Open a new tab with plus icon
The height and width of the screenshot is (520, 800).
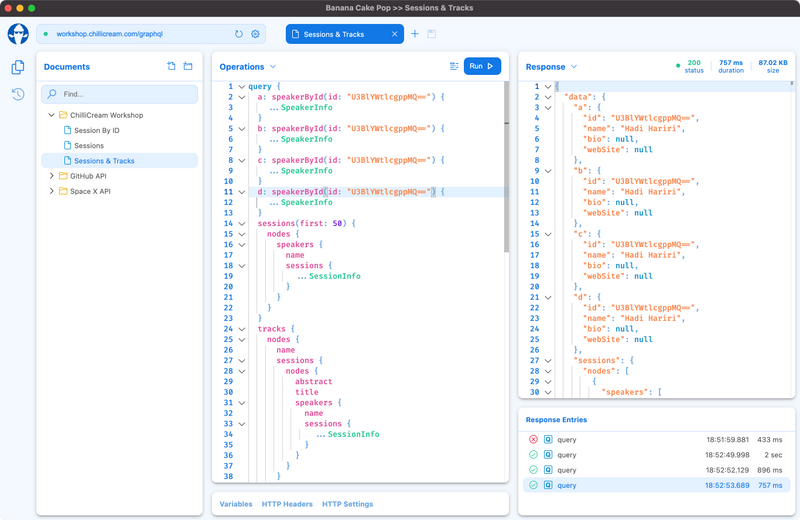pos(415,34)
